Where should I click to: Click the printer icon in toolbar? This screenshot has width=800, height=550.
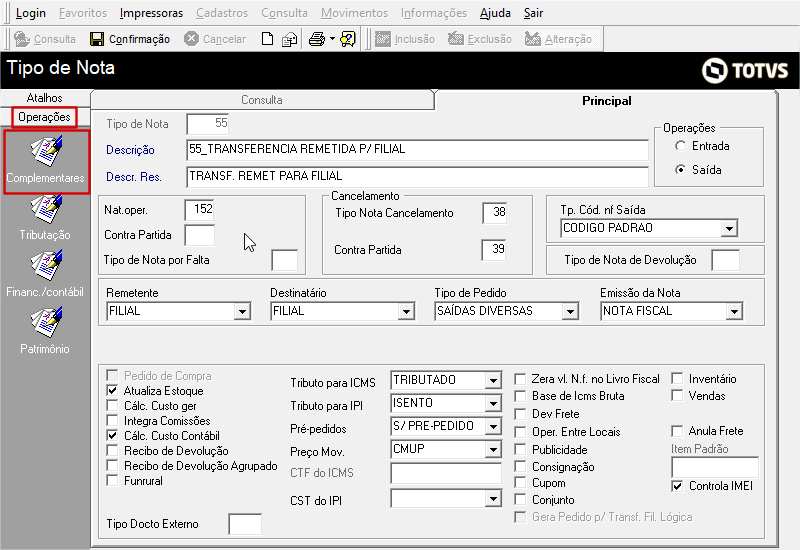point(317,39)
